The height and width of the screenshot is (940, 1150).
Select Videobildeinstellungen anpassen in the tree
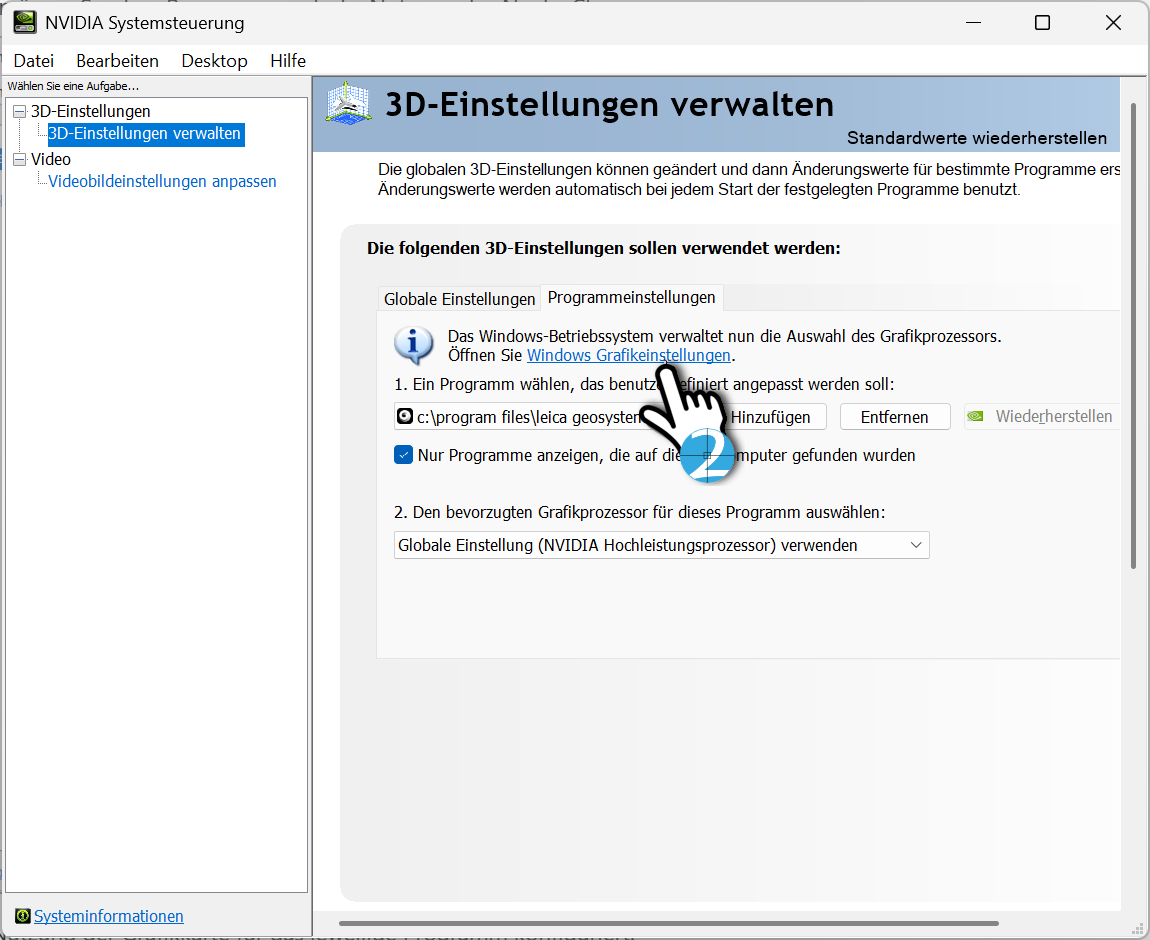pyautogui.click(x=162, y=181)
